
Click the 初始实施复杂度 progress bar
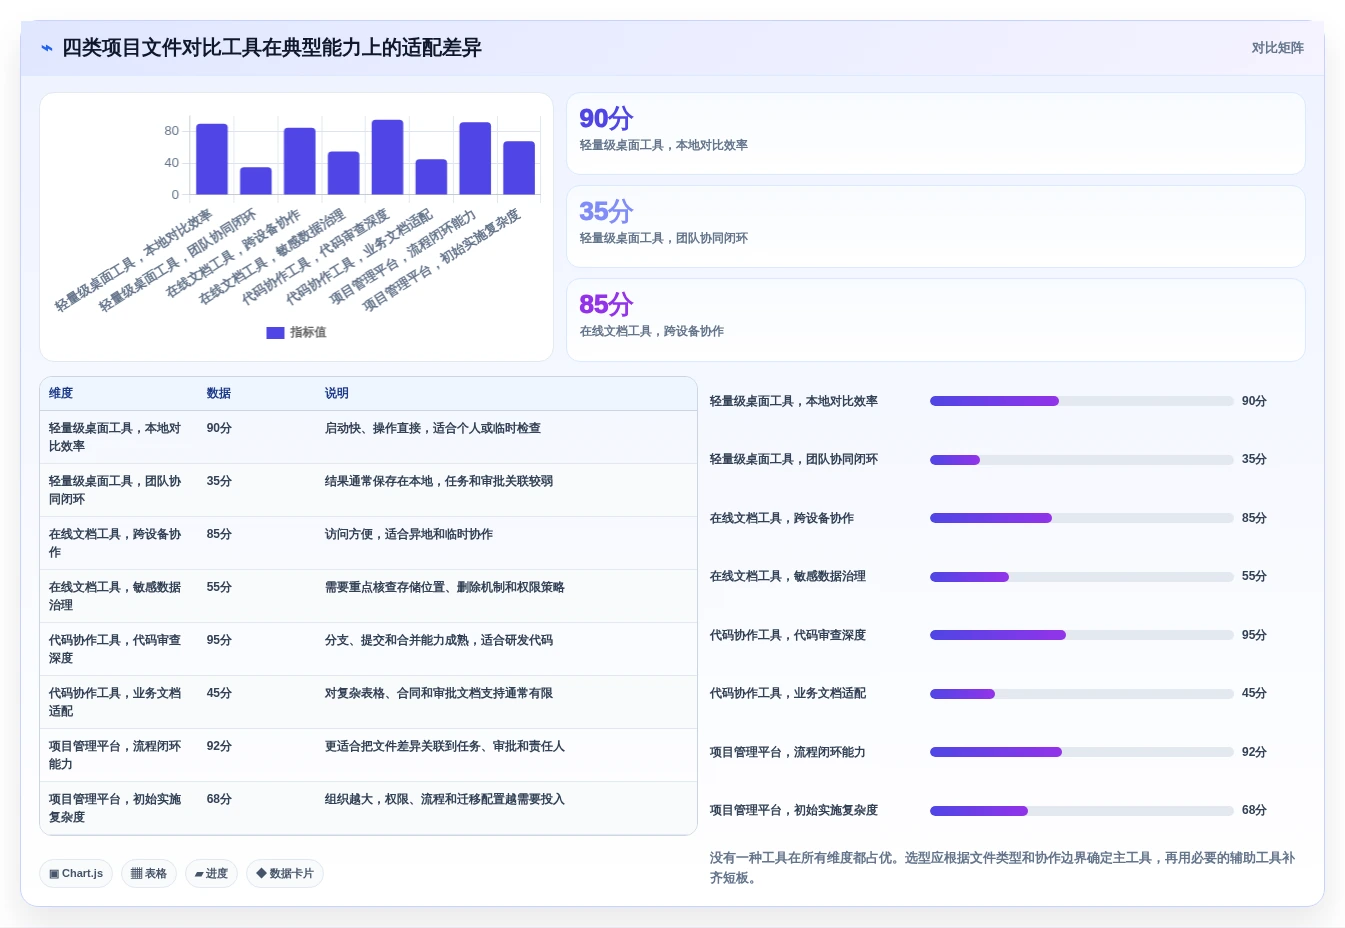coord(1081,811)
